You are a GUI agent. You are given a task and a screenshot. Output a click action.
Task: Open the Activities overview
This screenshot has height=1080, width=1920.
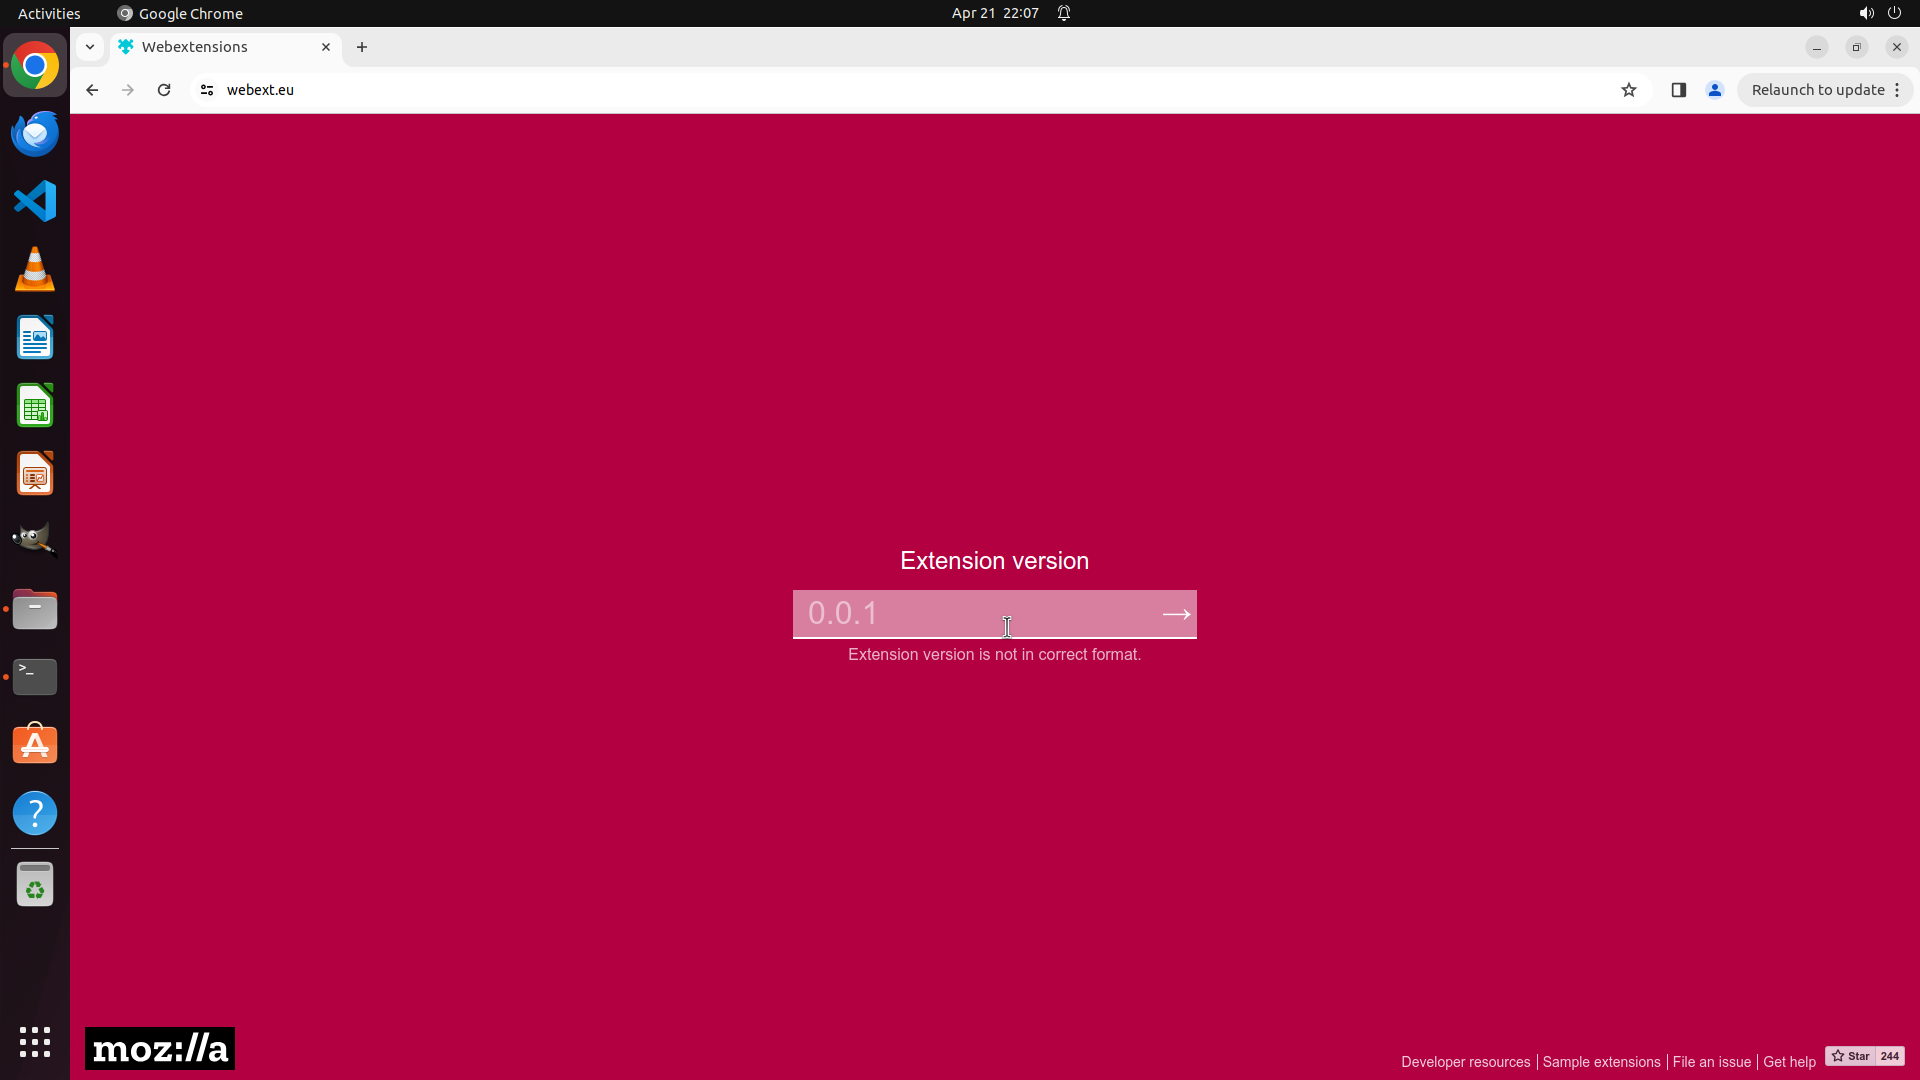(x=49, y=13)
